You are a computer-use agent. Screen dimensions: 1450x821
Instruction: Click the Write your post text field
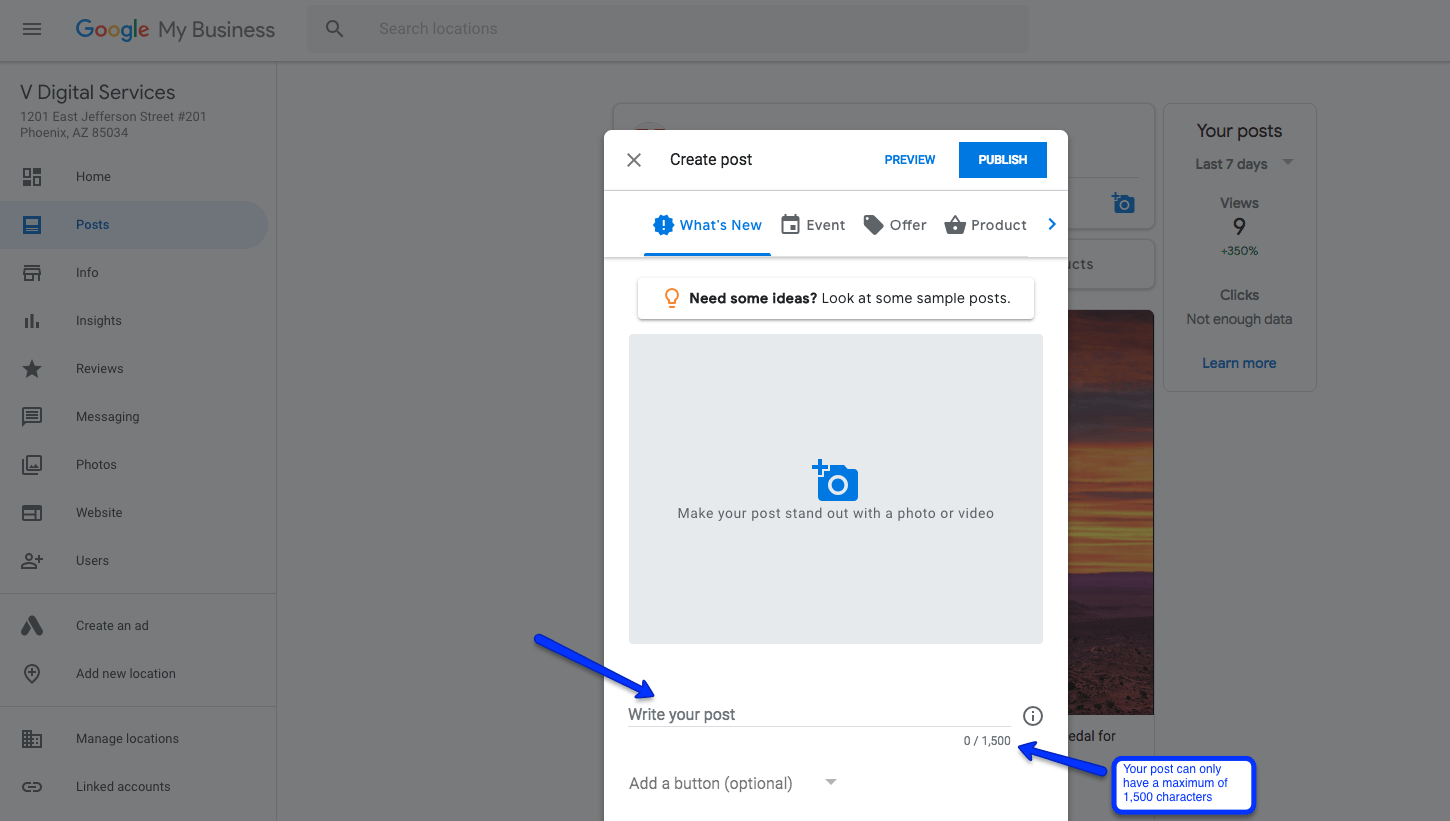[x=819, y=715]
